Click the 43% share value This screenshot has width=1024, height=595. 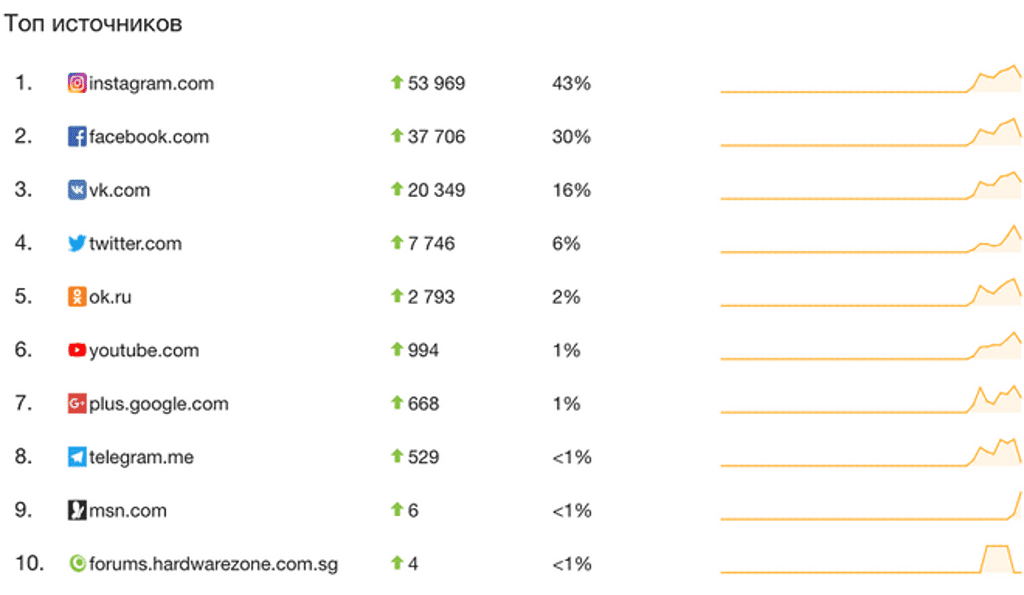coord(571,84)
